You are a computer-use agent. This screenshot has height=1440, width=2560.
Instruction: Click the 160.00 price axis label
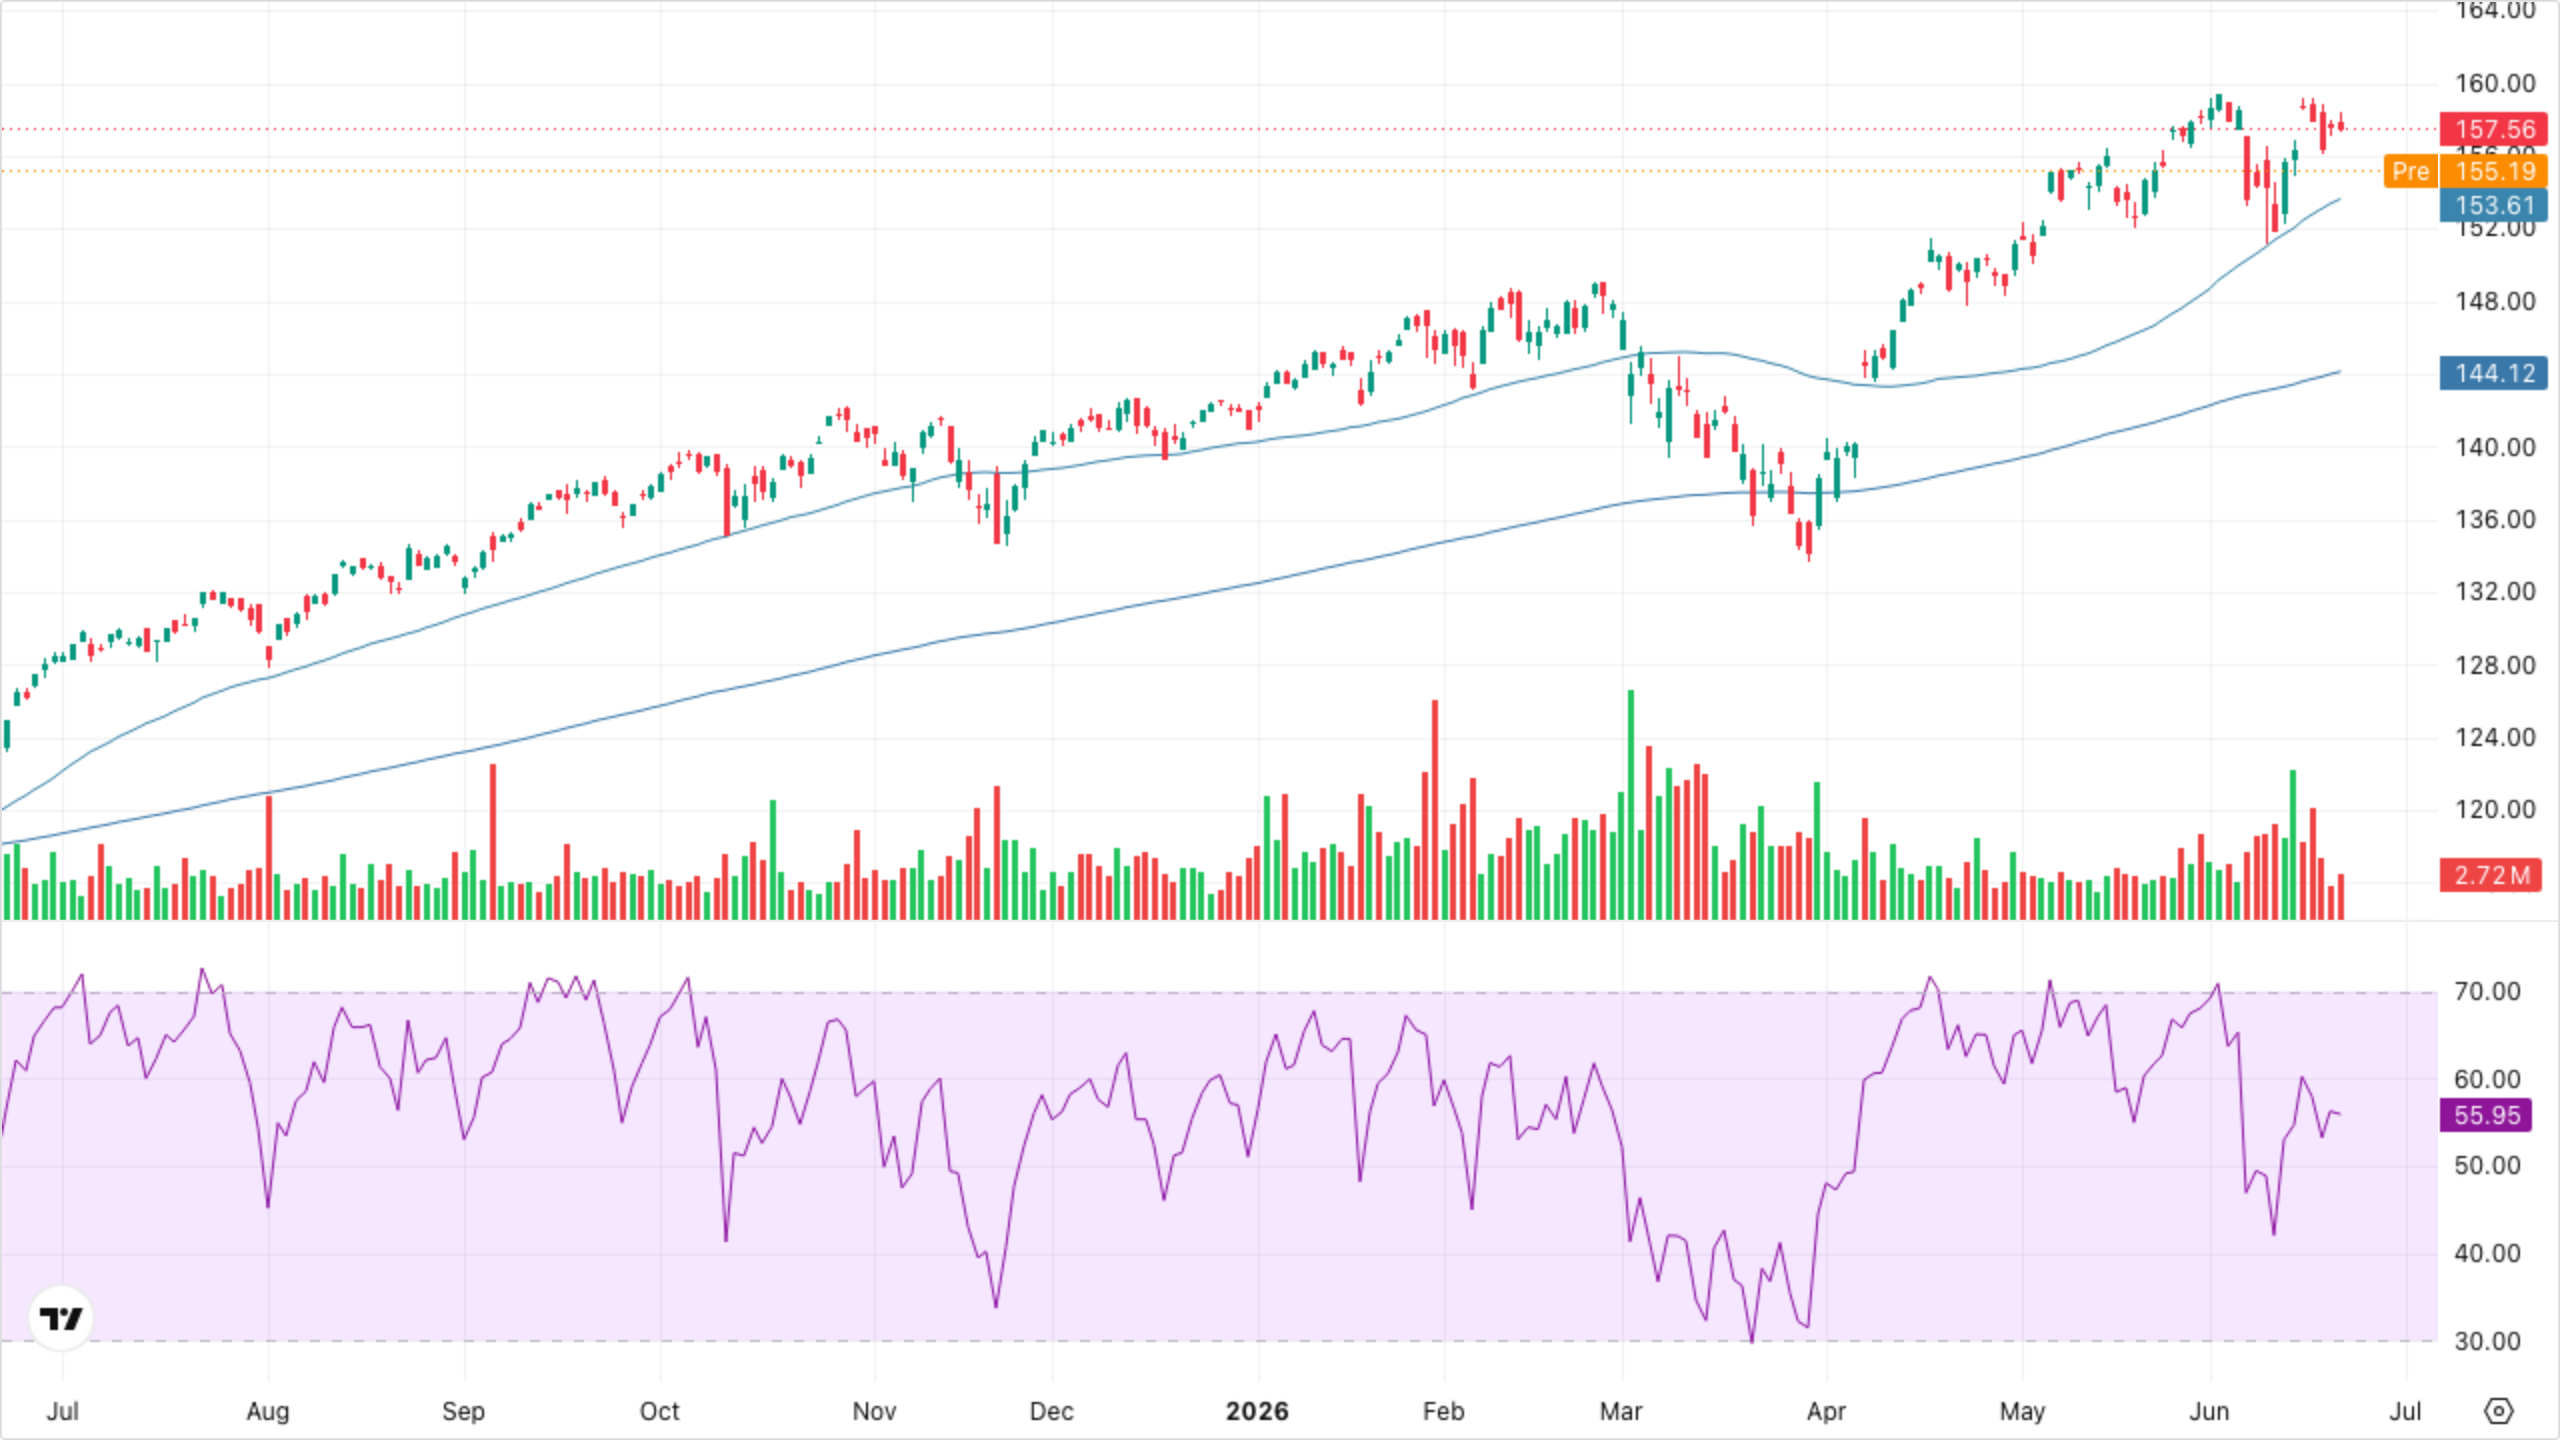click(x=2495, y=83)
